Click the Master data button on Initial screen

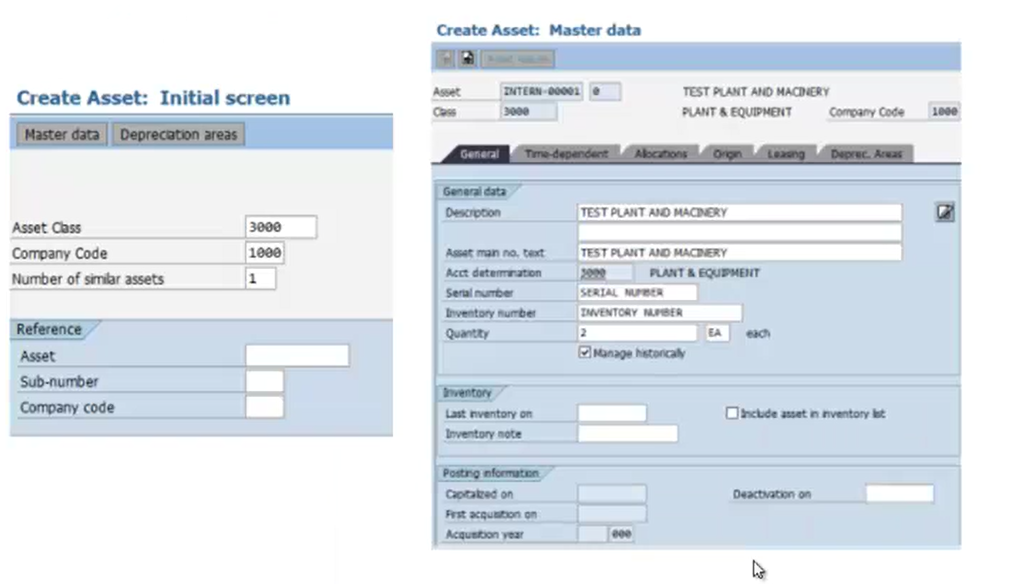[x=62, y=135]
